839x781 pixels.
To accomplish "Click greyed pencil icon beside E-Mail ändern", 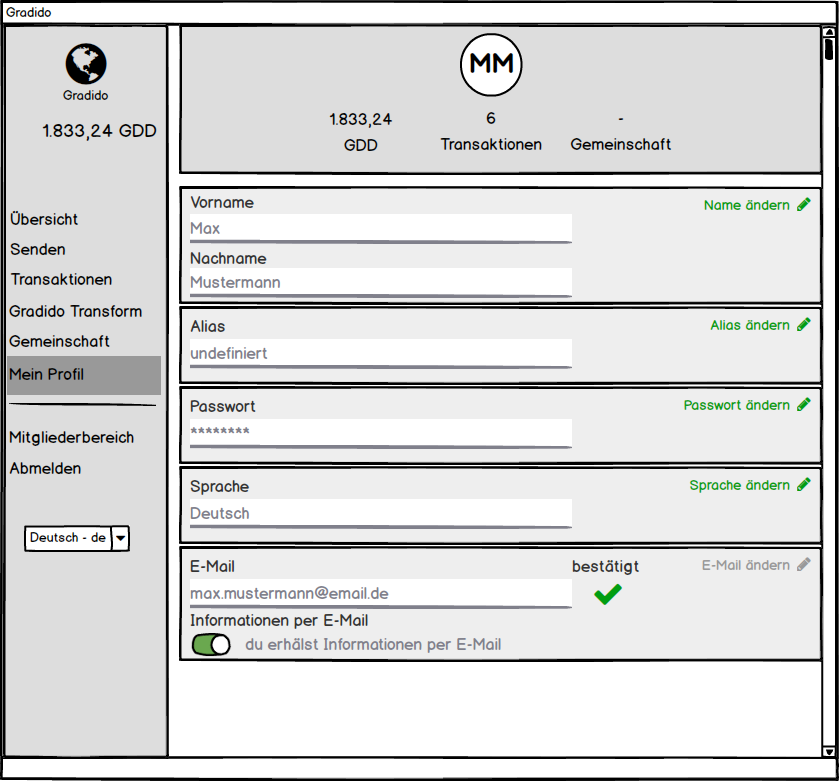I will click(804, 565).
